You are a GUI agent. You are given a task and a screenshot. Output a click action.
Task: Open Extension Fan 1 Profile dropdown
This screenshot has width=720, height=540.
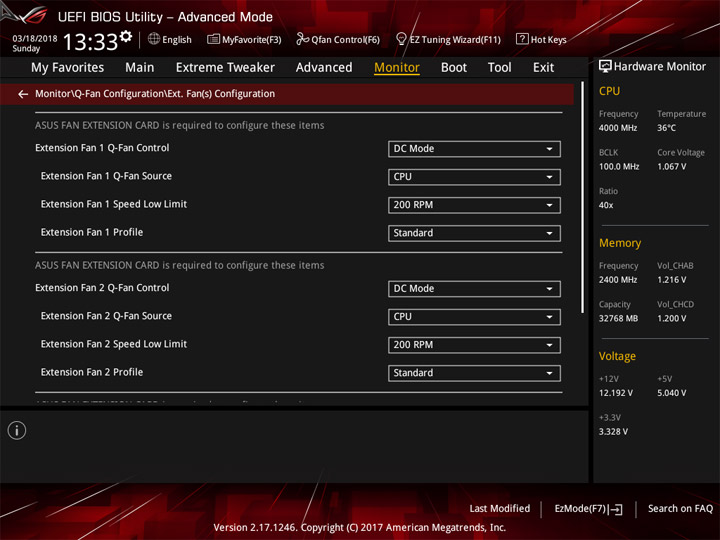[474, 233]
